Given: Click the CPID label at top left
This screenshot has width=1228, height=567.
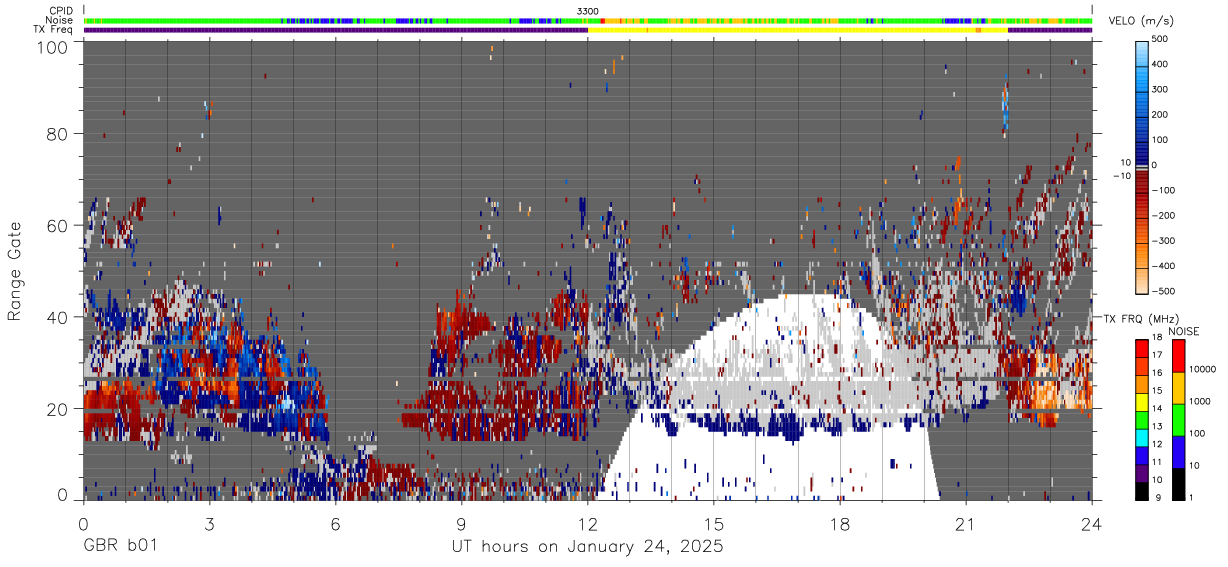Looking at the screenshot, I should point(60,11).
